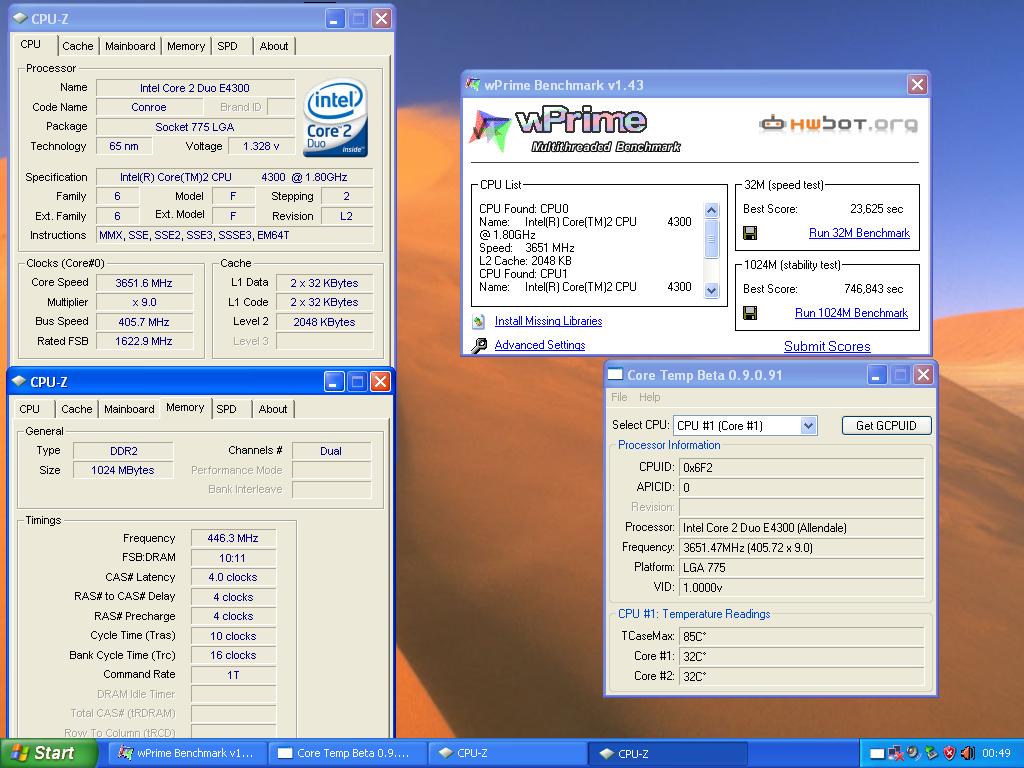Click the Command Rate value 1T
The image size is (1024, 768).
tap(233, 675)
